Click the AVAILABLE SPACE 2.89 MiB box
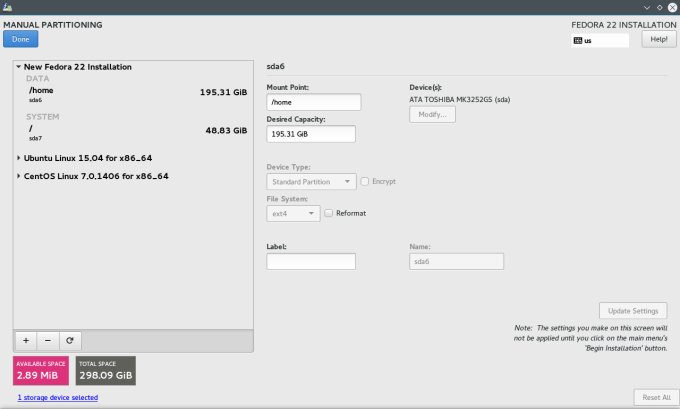Viewport: 680px width, 409px height. click(41, 371)
